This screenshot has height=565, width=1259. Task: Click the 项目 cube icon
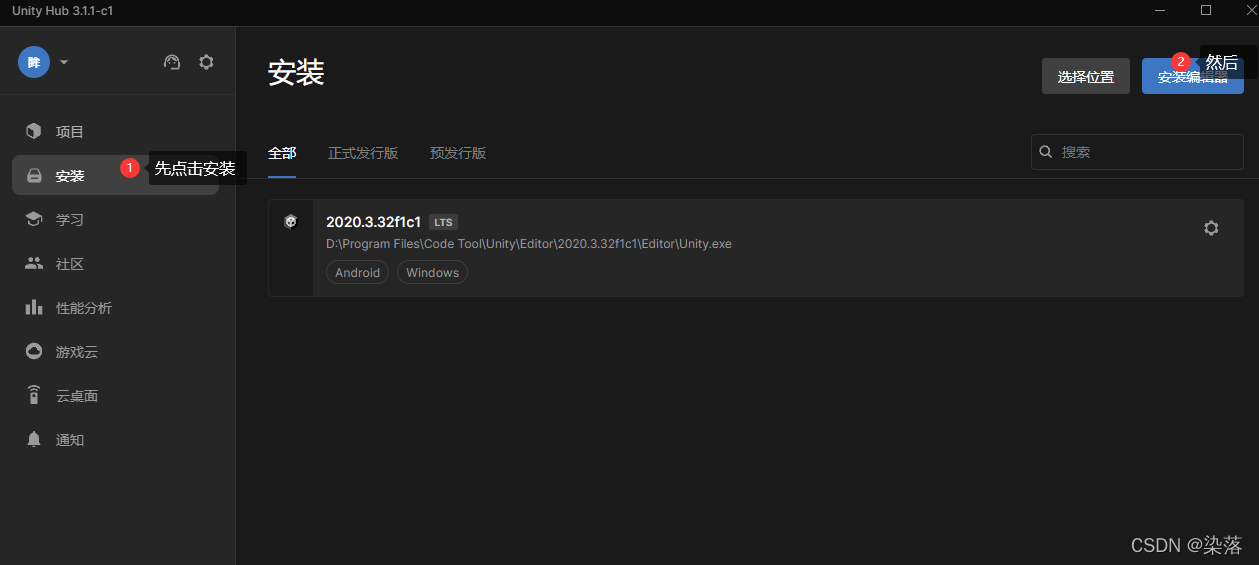click(34, 131)
